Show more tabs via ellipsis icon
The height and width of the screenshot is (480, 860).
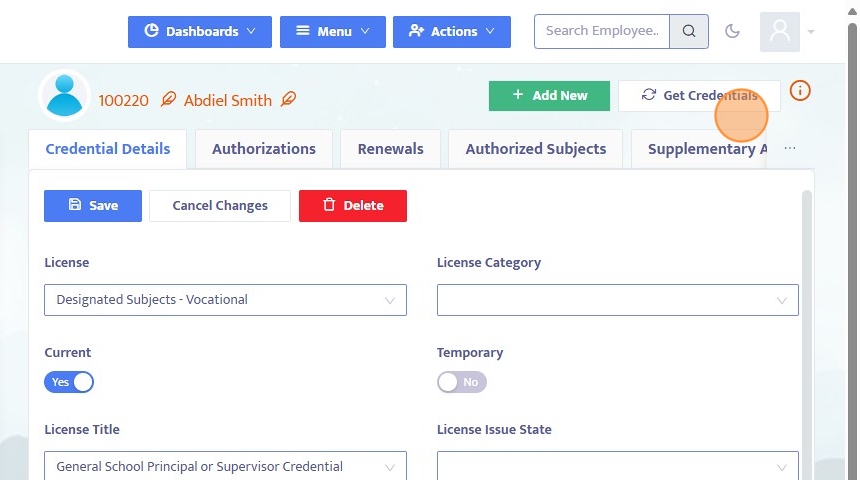790,149
